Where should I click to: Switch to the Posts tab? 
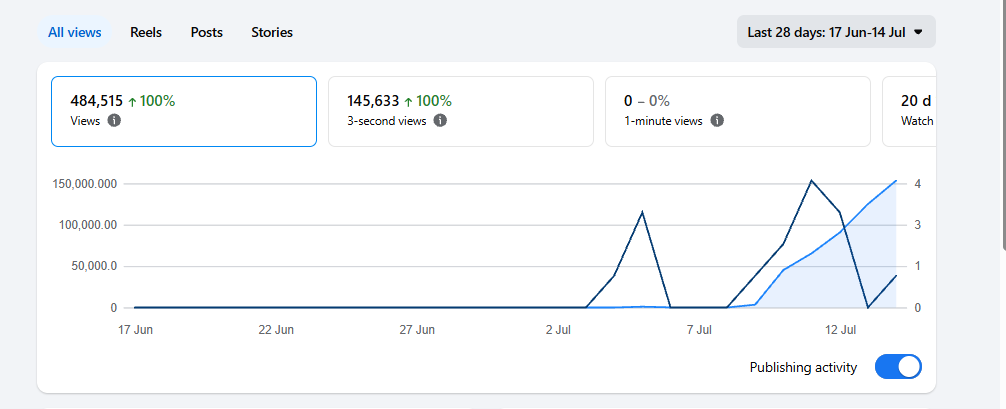pyautogui.click(x=207, y=32)
